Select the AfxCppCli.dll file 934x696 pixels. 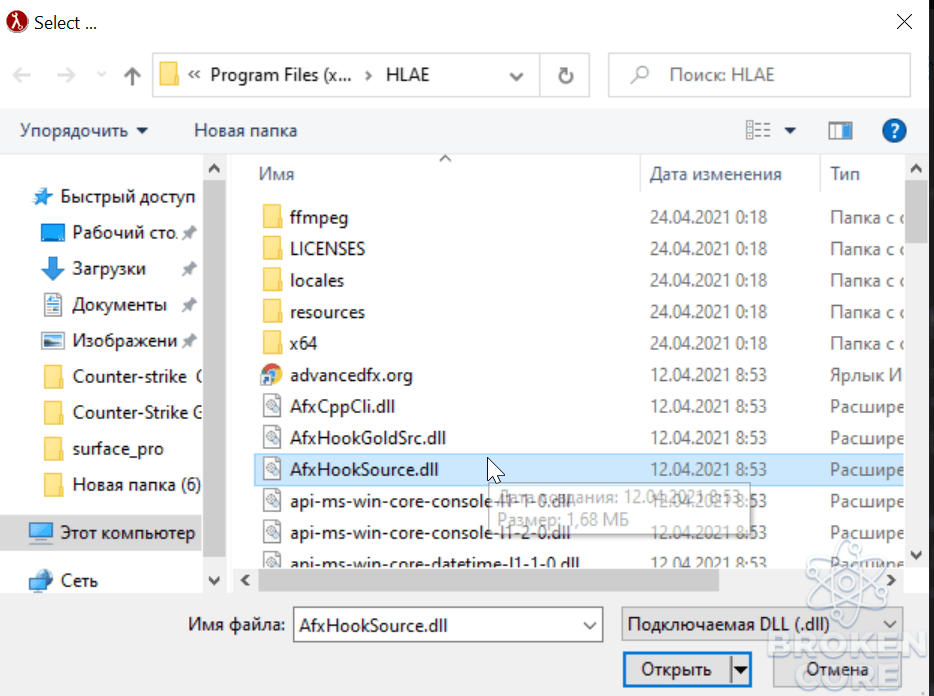click(x=342, y=407)
